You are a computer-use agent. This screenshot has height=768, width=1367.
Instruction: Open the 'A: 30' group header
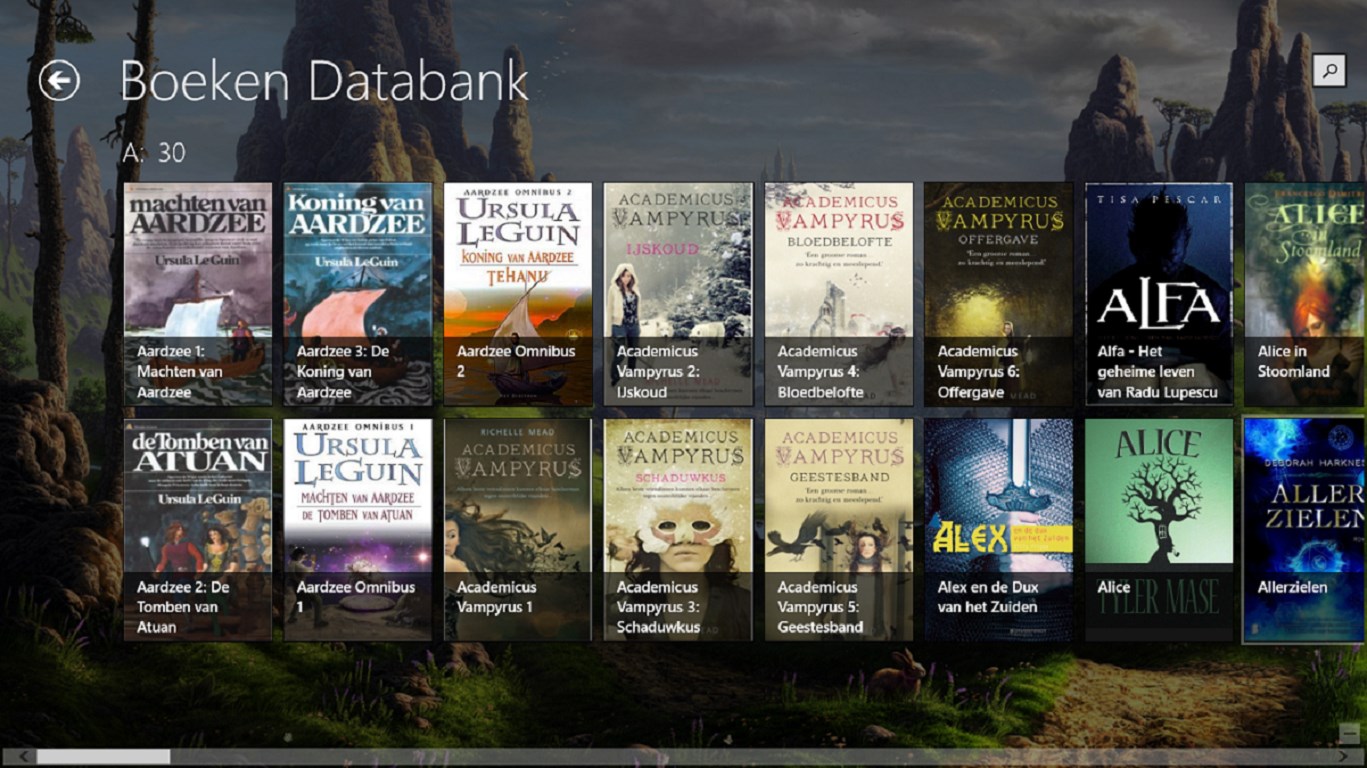pyautogui.click(x=154, y=153)
